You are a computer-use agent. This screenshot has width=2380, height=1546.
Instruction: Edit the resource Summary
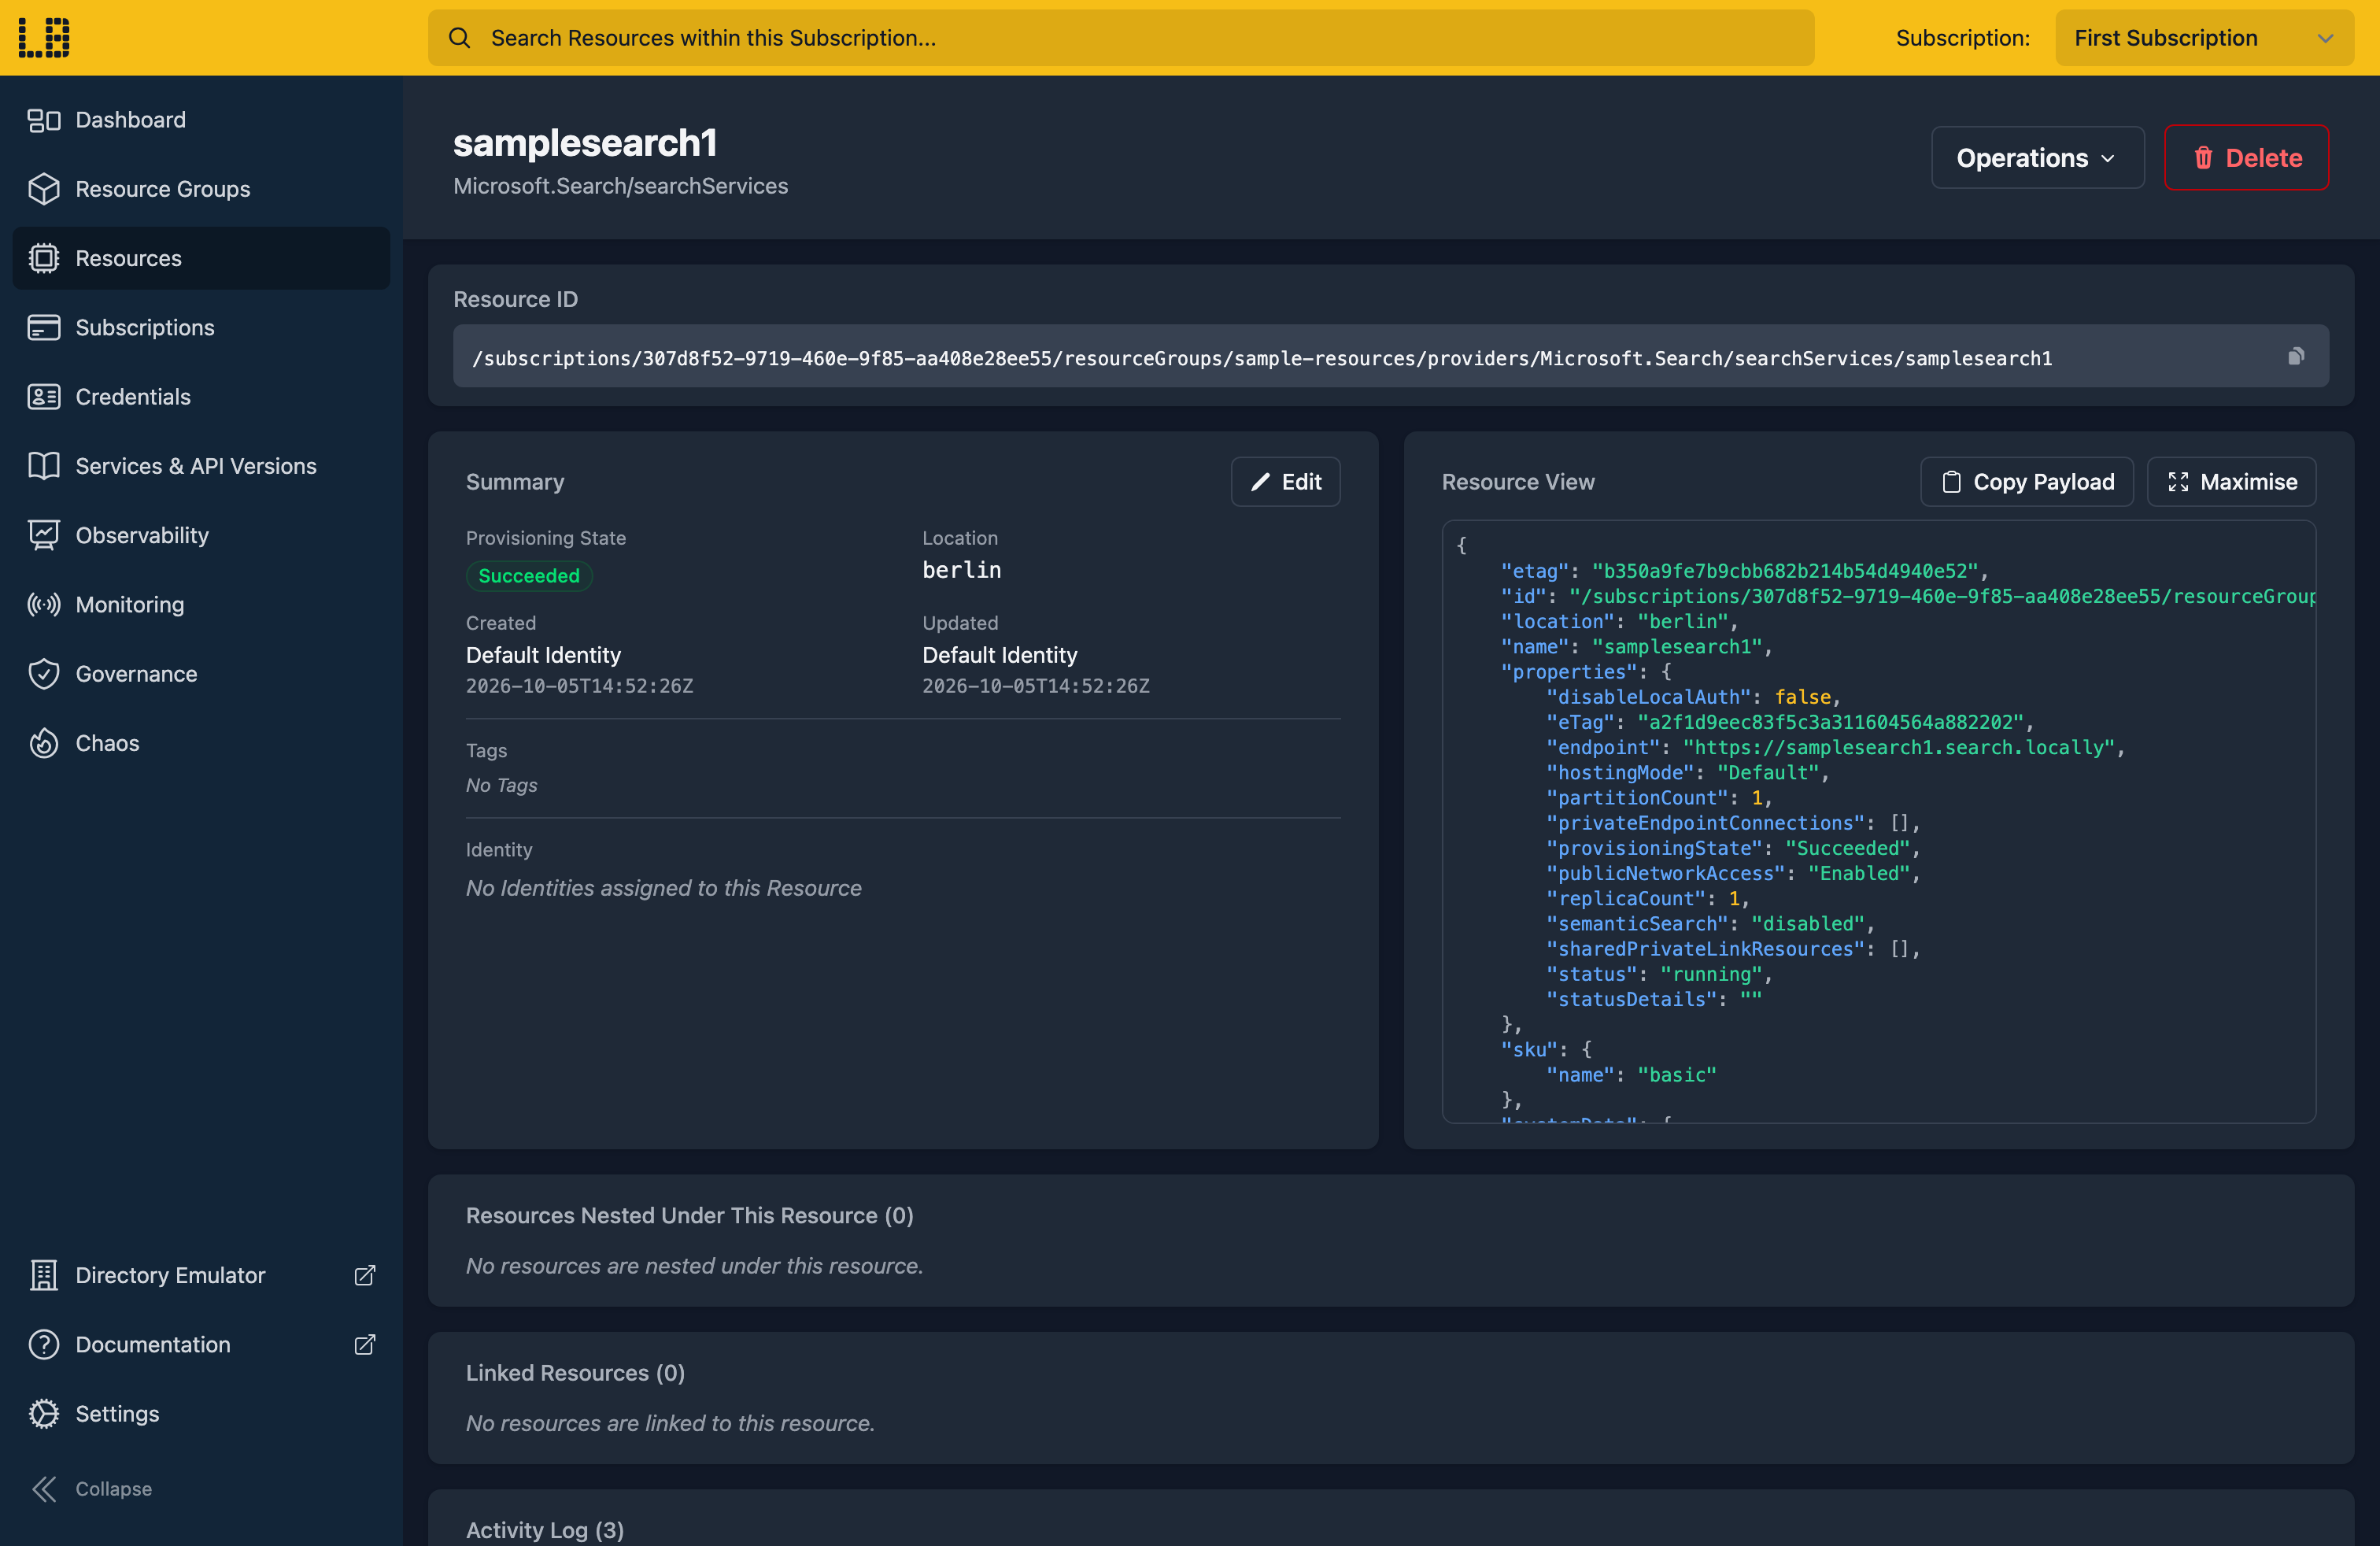coord(1285,482)
